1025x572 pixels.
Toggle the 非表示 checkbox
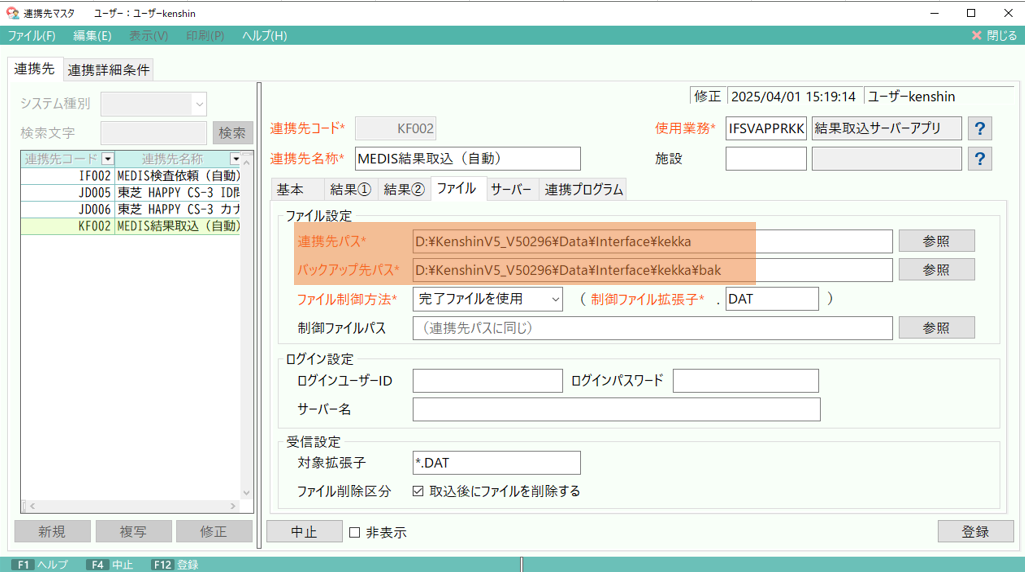click(355, 532)
